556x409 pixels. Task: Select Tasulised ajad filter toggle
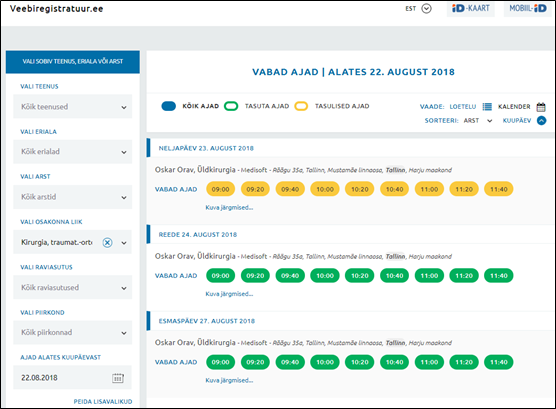point(301,106)
